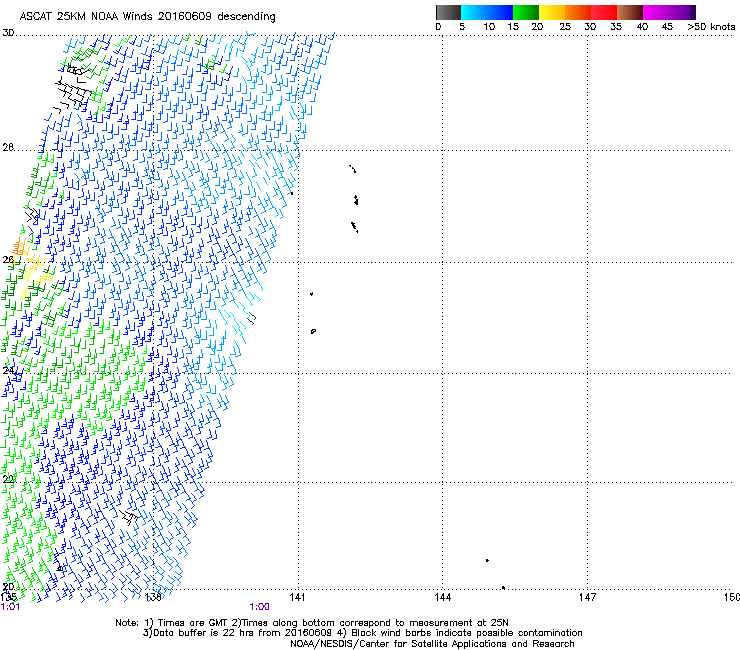Click the gray 0-5 knots color segment
This screenshot has width=740, height=650.
pos(448,12)
